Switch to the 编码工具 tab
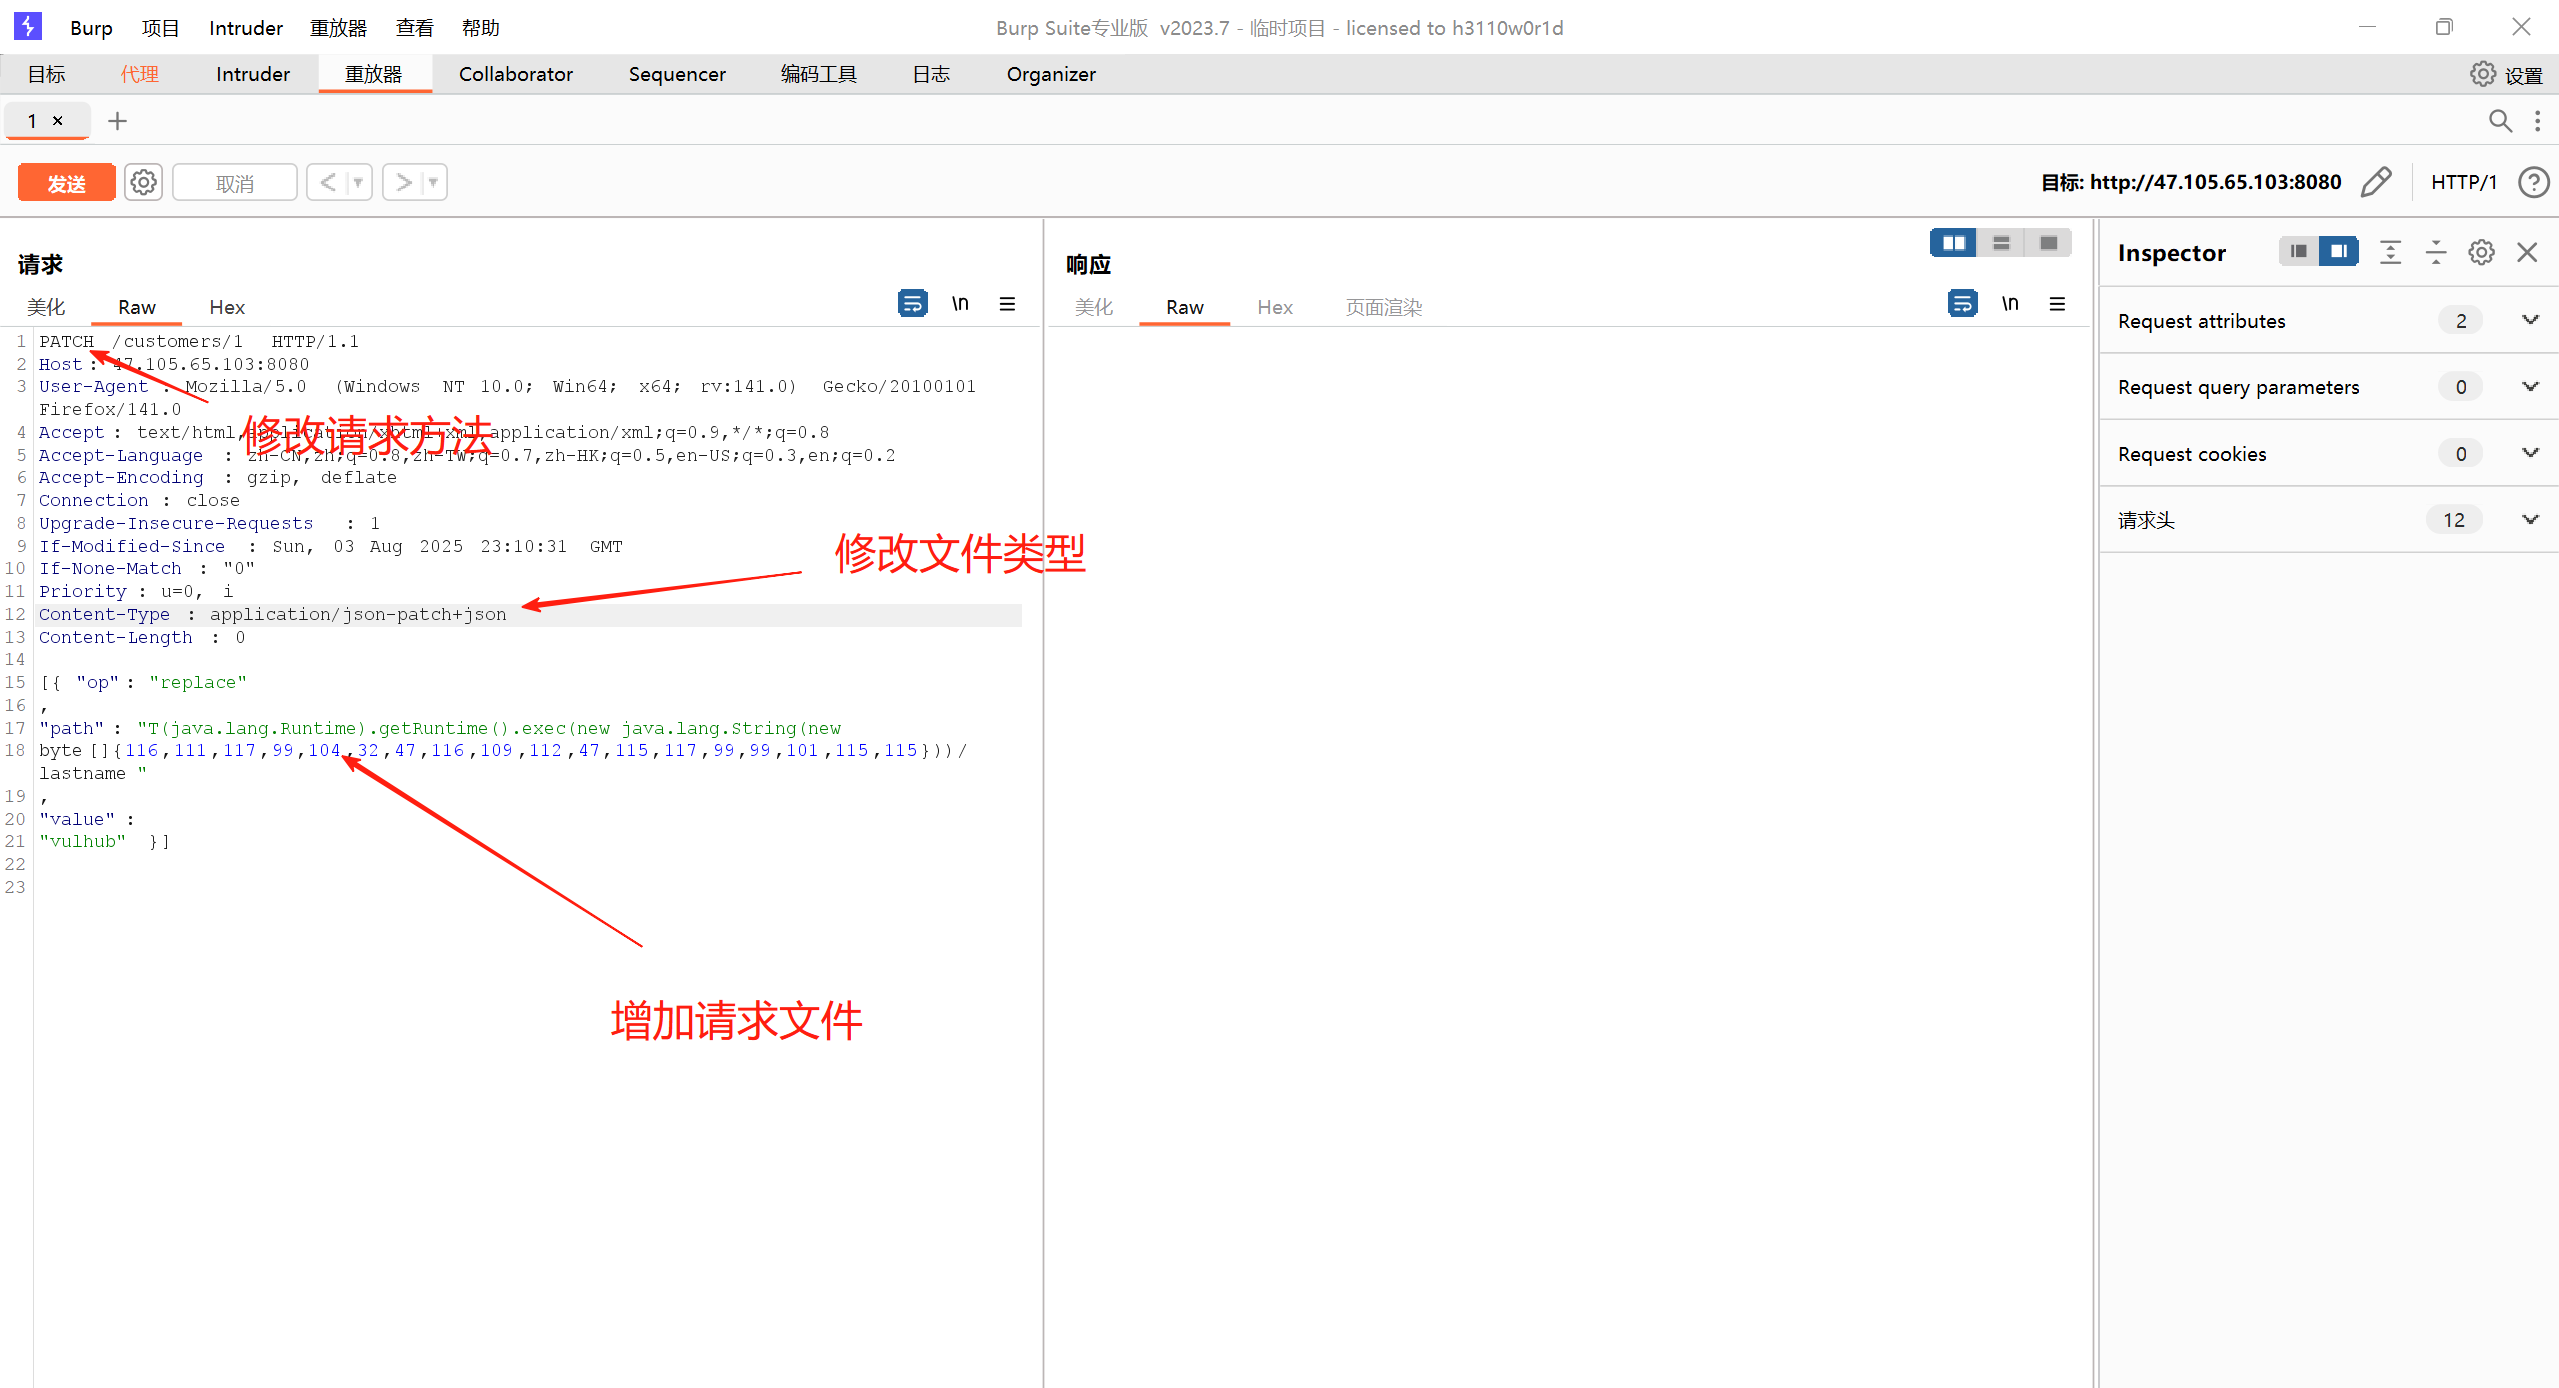2559x1388 pixels. coord(819,74)
